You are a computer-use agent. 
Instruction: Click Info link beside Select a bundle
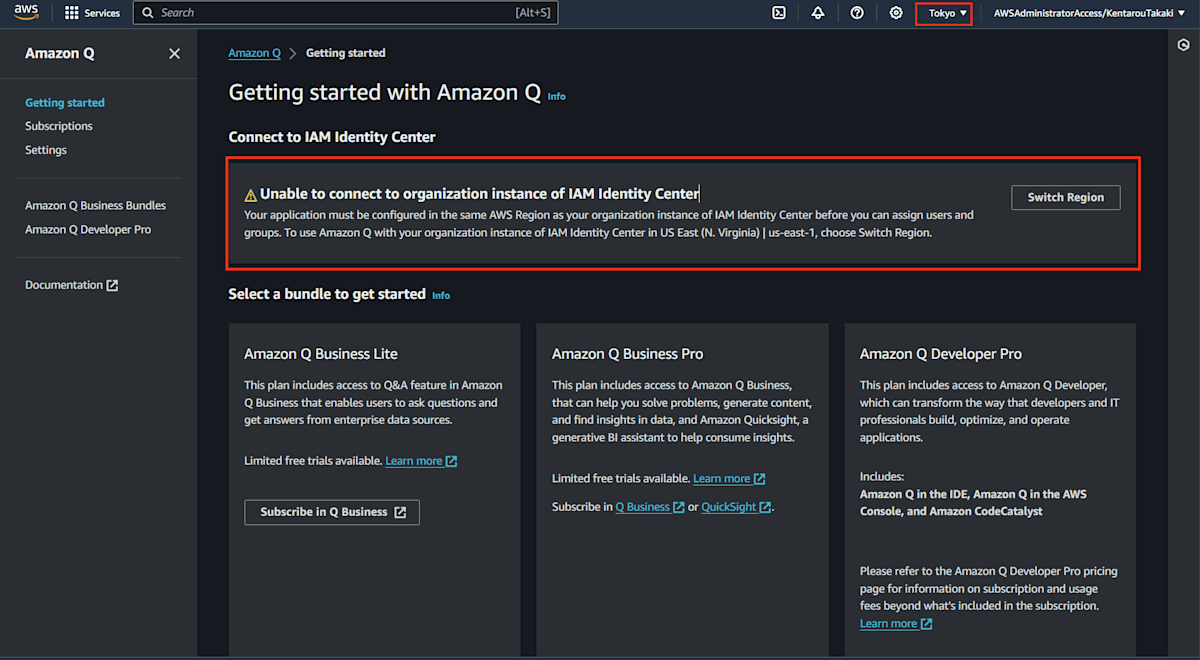point(441,296)
